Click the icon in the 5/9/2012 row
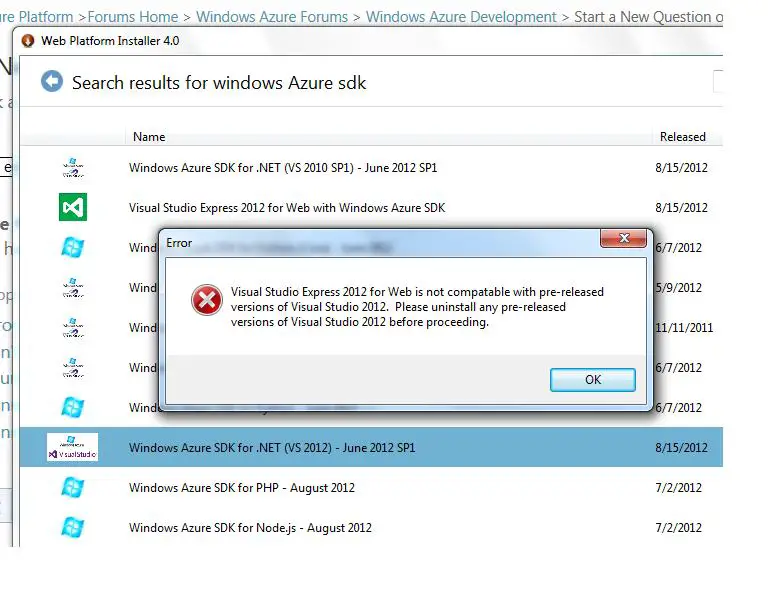 [73, 287]
